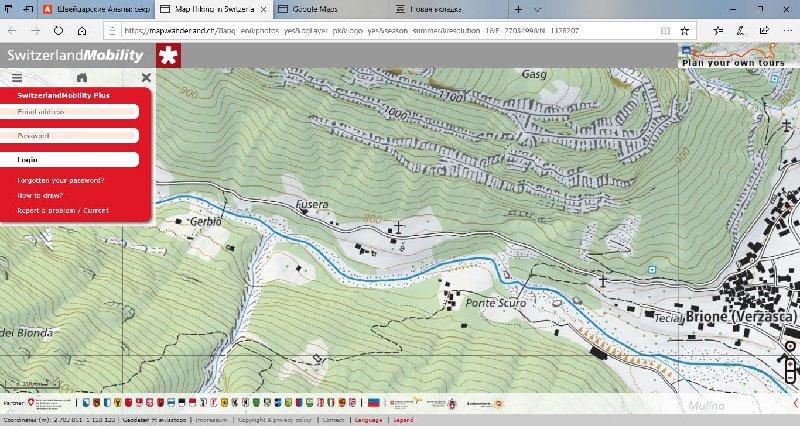The height and width of the screenshot is (426, 800).
Task: Switch to the new tab page tab
Action: coord(449,9)
